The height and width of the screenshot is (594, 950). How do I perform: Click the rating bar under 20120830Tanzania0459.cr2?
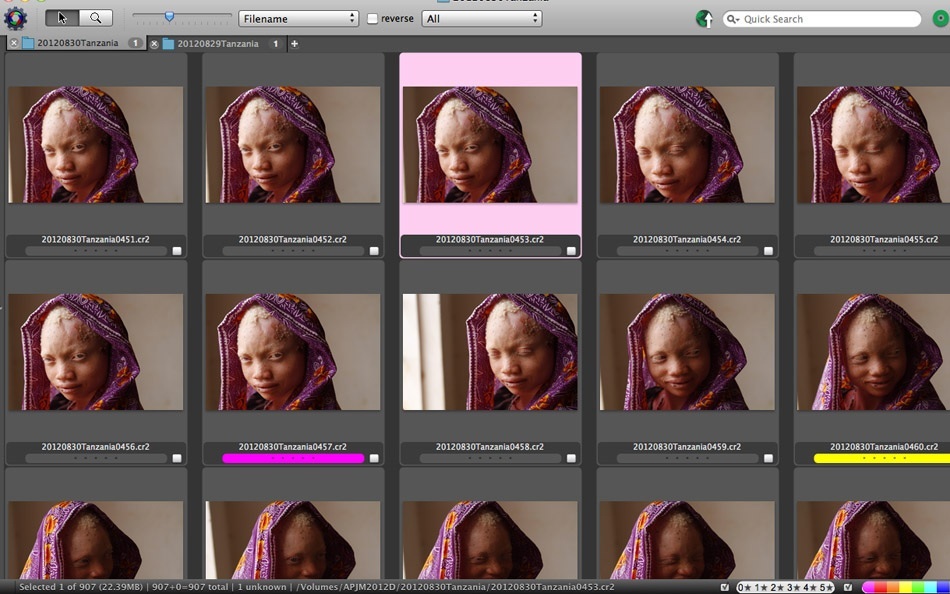[x=688, y=458]
